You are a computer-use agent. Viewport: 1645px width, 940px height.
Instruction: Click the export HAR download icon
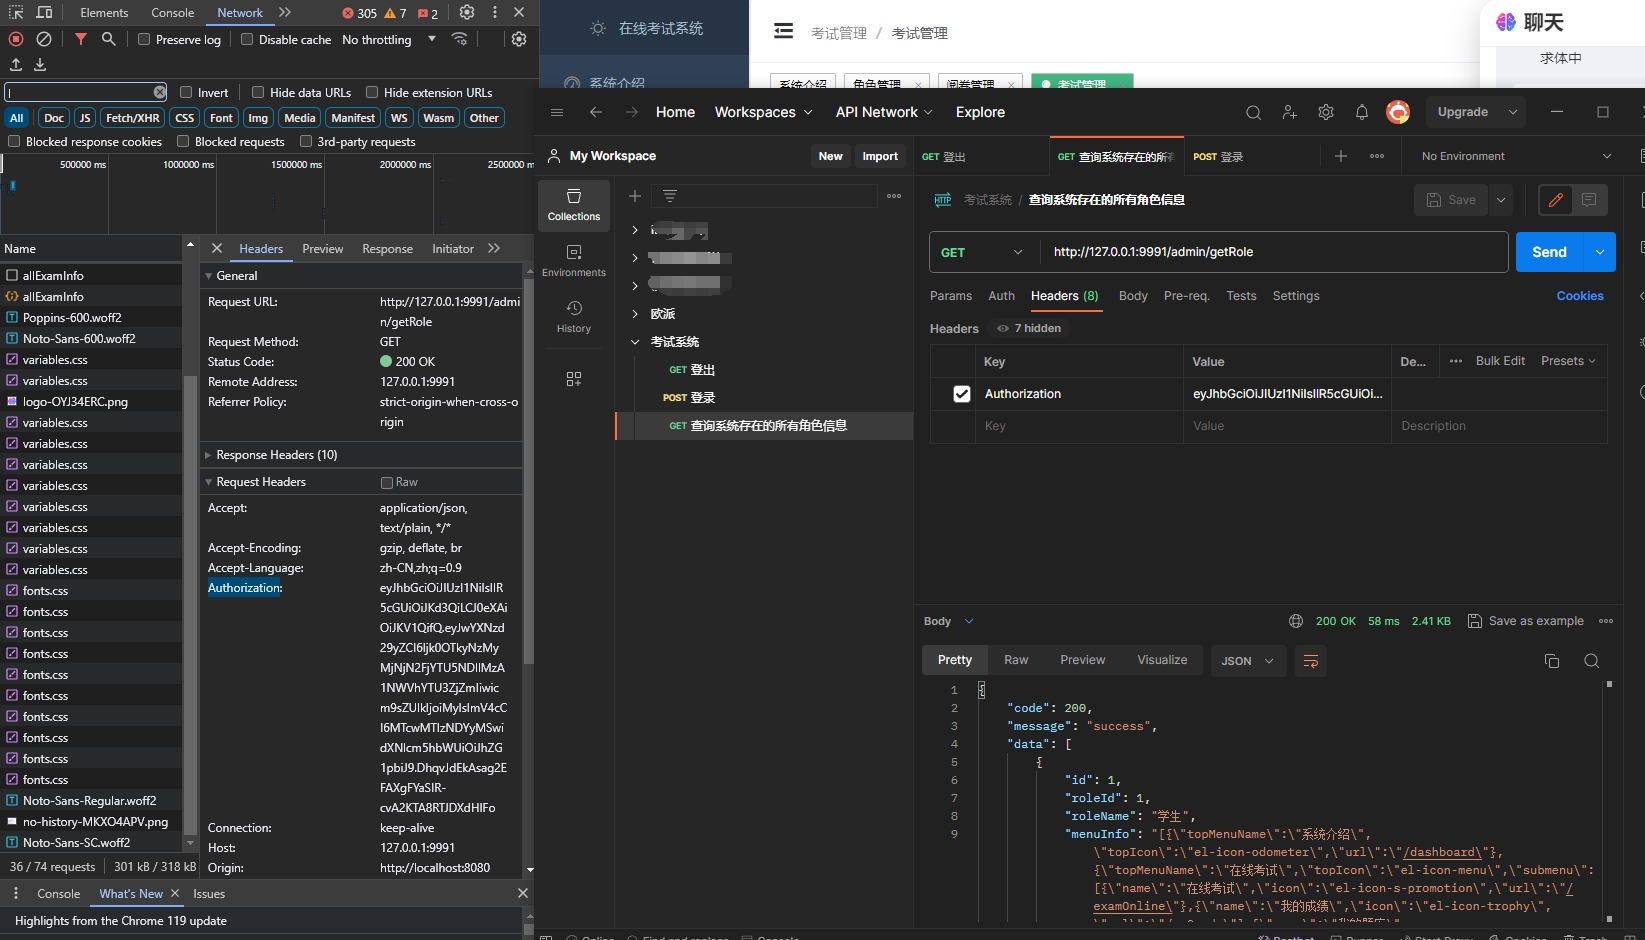(x=40, y=65)
